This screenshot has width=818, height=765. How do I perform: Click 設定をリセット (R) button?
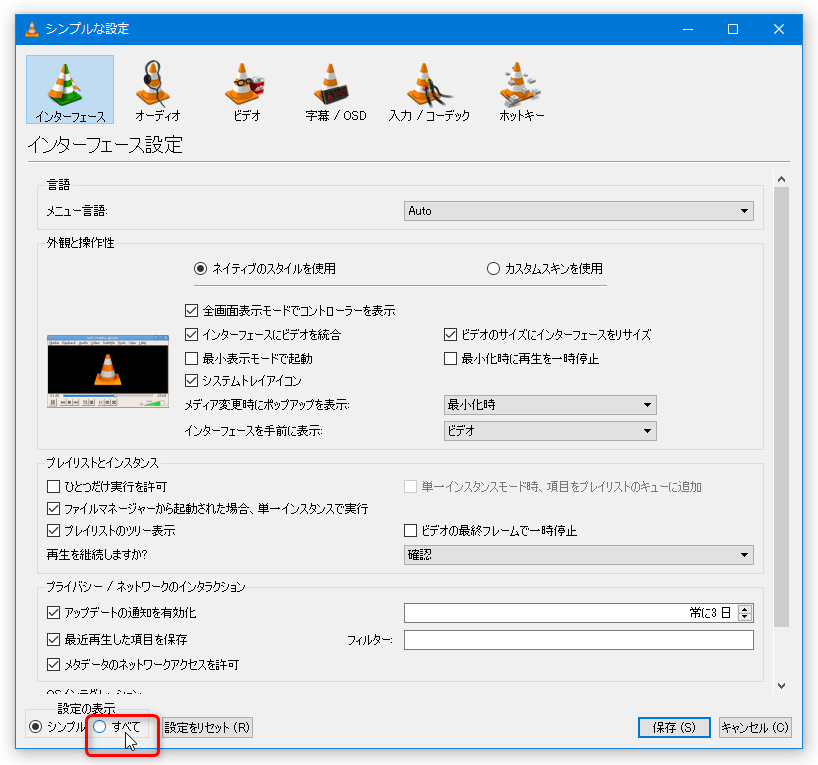click(x=207, y=727)
